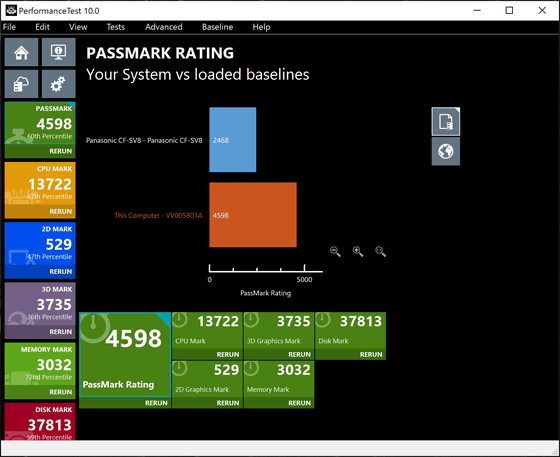The height and width of the screenshot is (457, 560).
Task: Rerun under the 3D Graphics Mark tile
Action: click(x=300, y=355)
